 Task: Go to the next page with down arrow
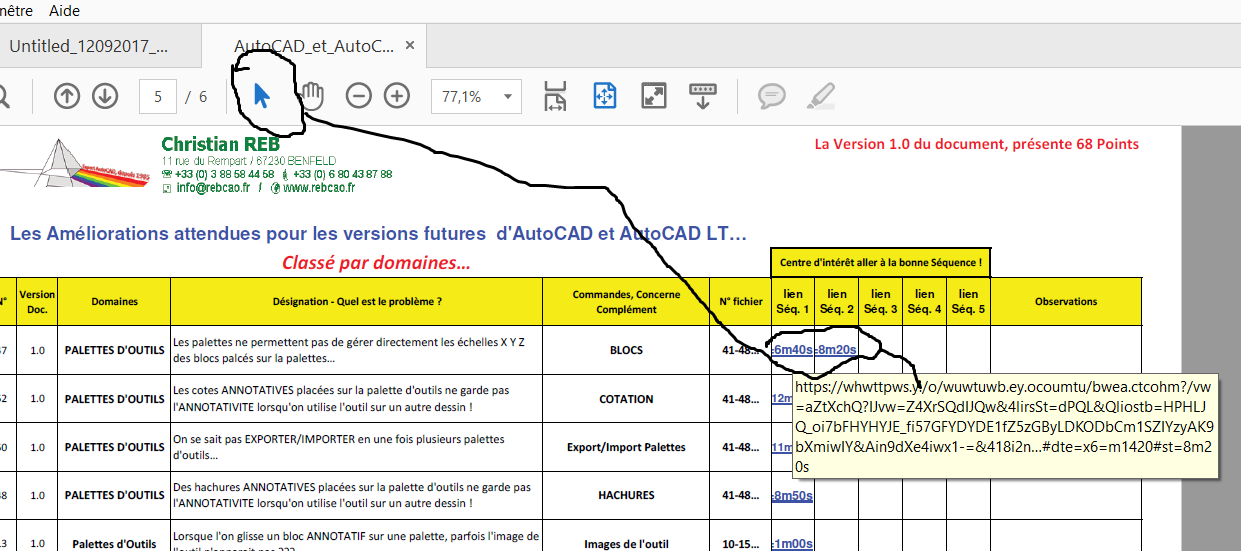(x=105, y=96)
